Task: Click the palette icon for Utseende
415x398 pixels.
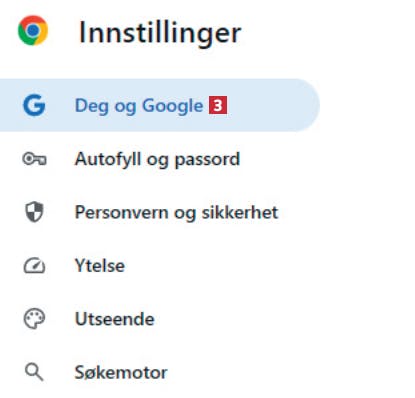Action: pyautogui.click(x=34, y=319)
